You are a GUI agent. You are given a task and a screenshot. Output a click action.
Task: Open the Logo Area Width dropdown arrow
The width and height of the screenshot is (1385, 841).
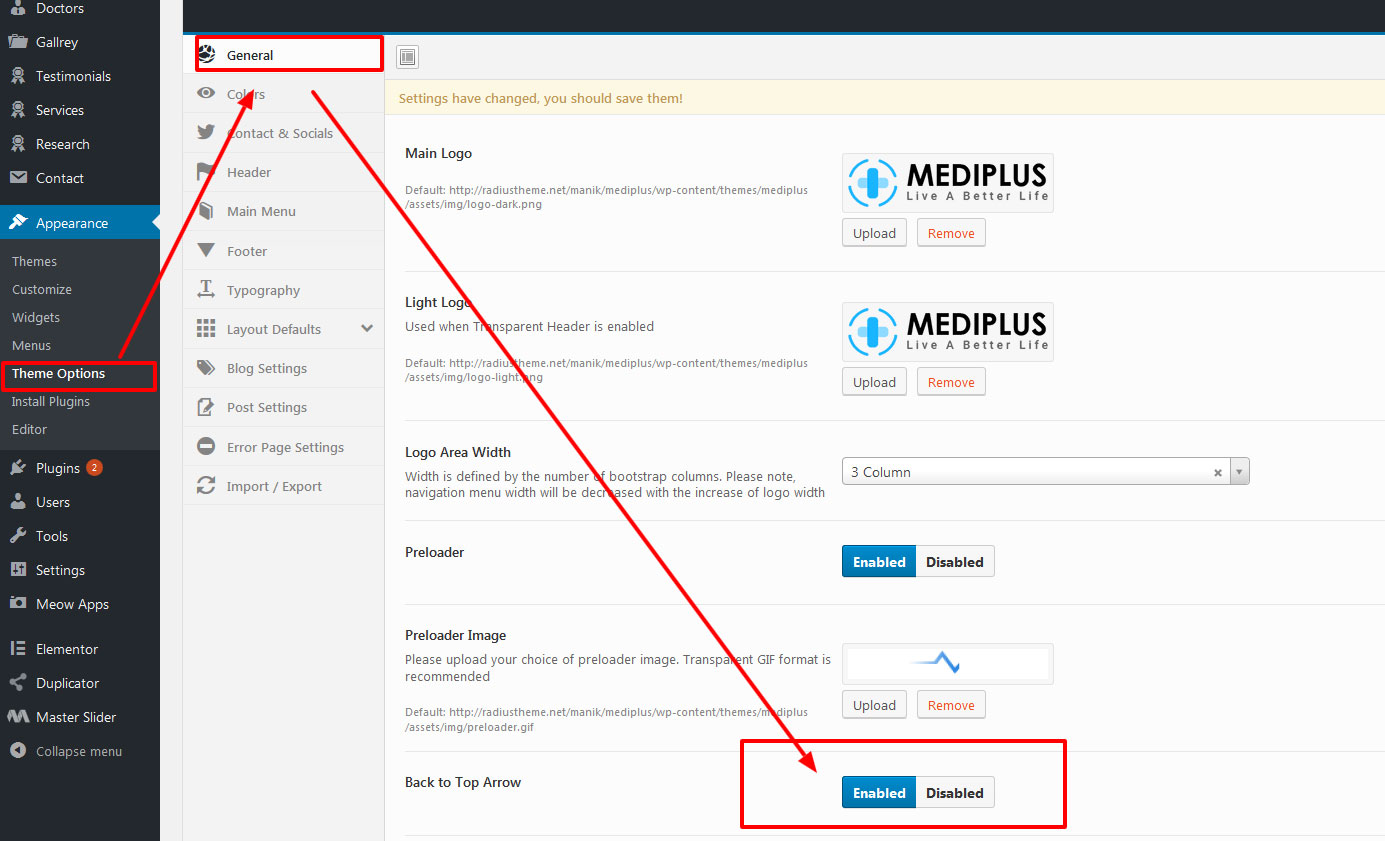pos(1240,472)
